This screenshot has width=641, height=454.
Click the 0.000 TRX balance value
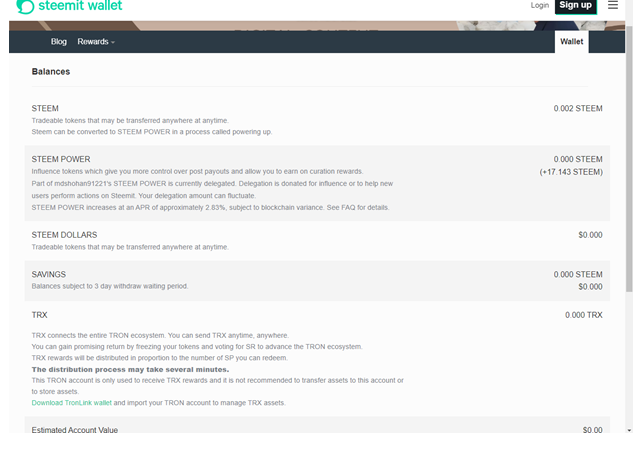(x=584, y=315)
